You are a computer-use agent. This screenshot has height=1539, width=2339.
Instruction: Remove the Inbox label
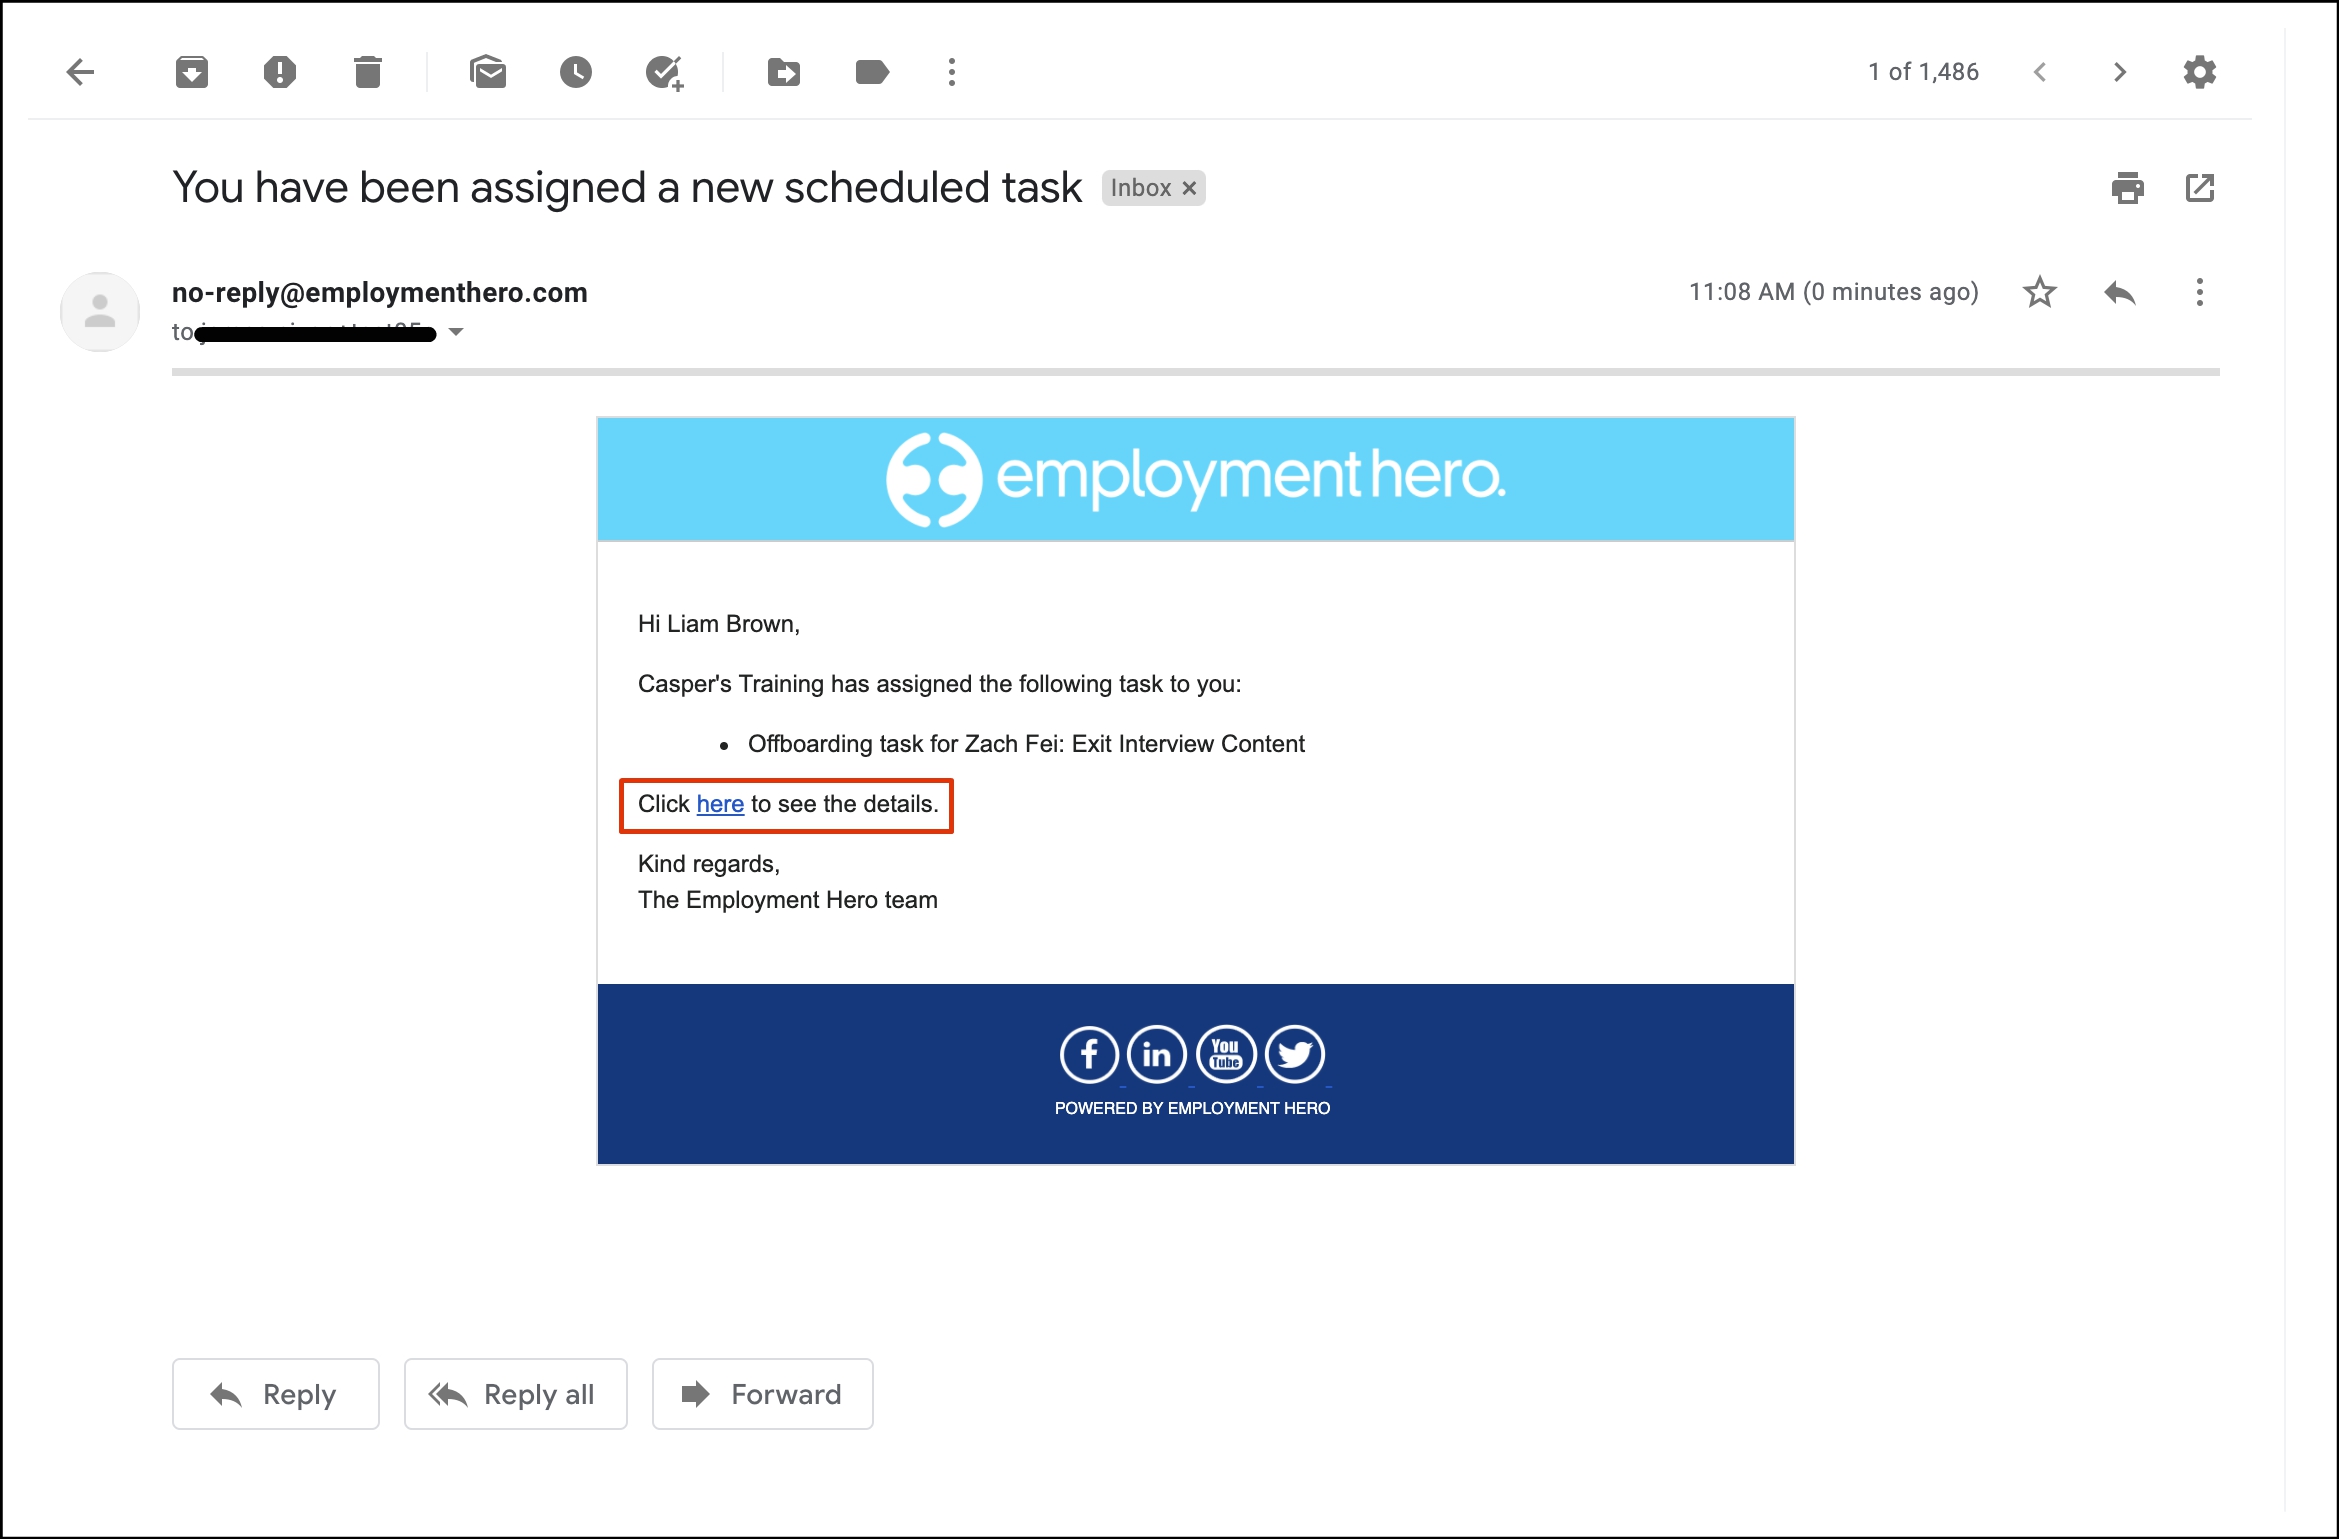[x=1189, y=188]
